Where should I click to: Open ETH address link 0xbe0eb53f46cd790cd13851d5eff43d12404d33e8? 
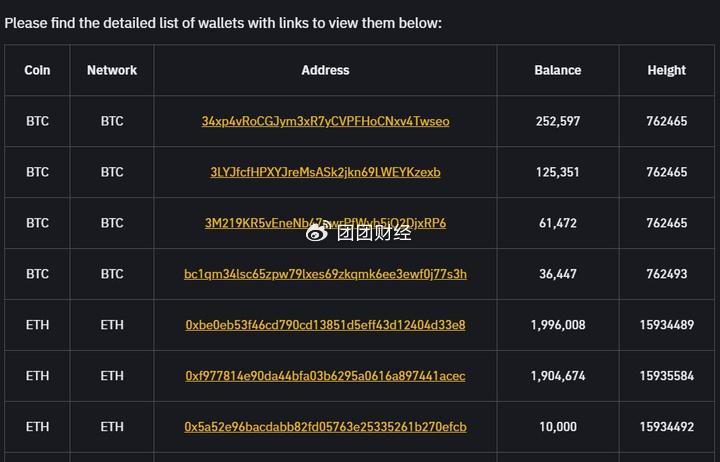(325, 325)
